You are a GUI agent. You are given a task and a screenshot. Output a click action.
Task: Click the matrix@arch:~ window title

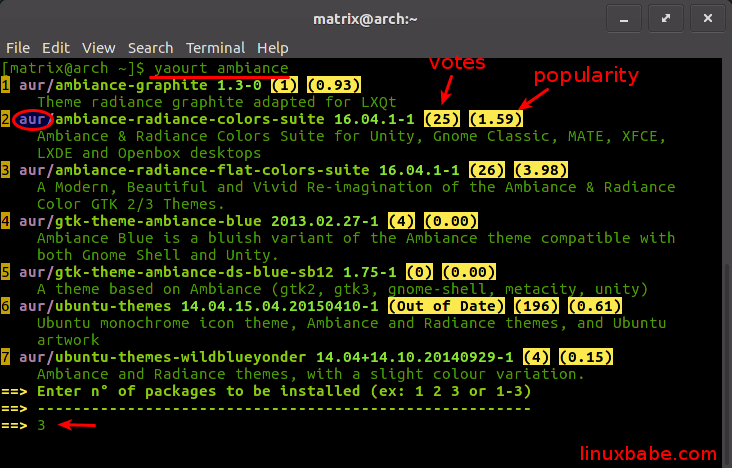click(x=365, y=17)
